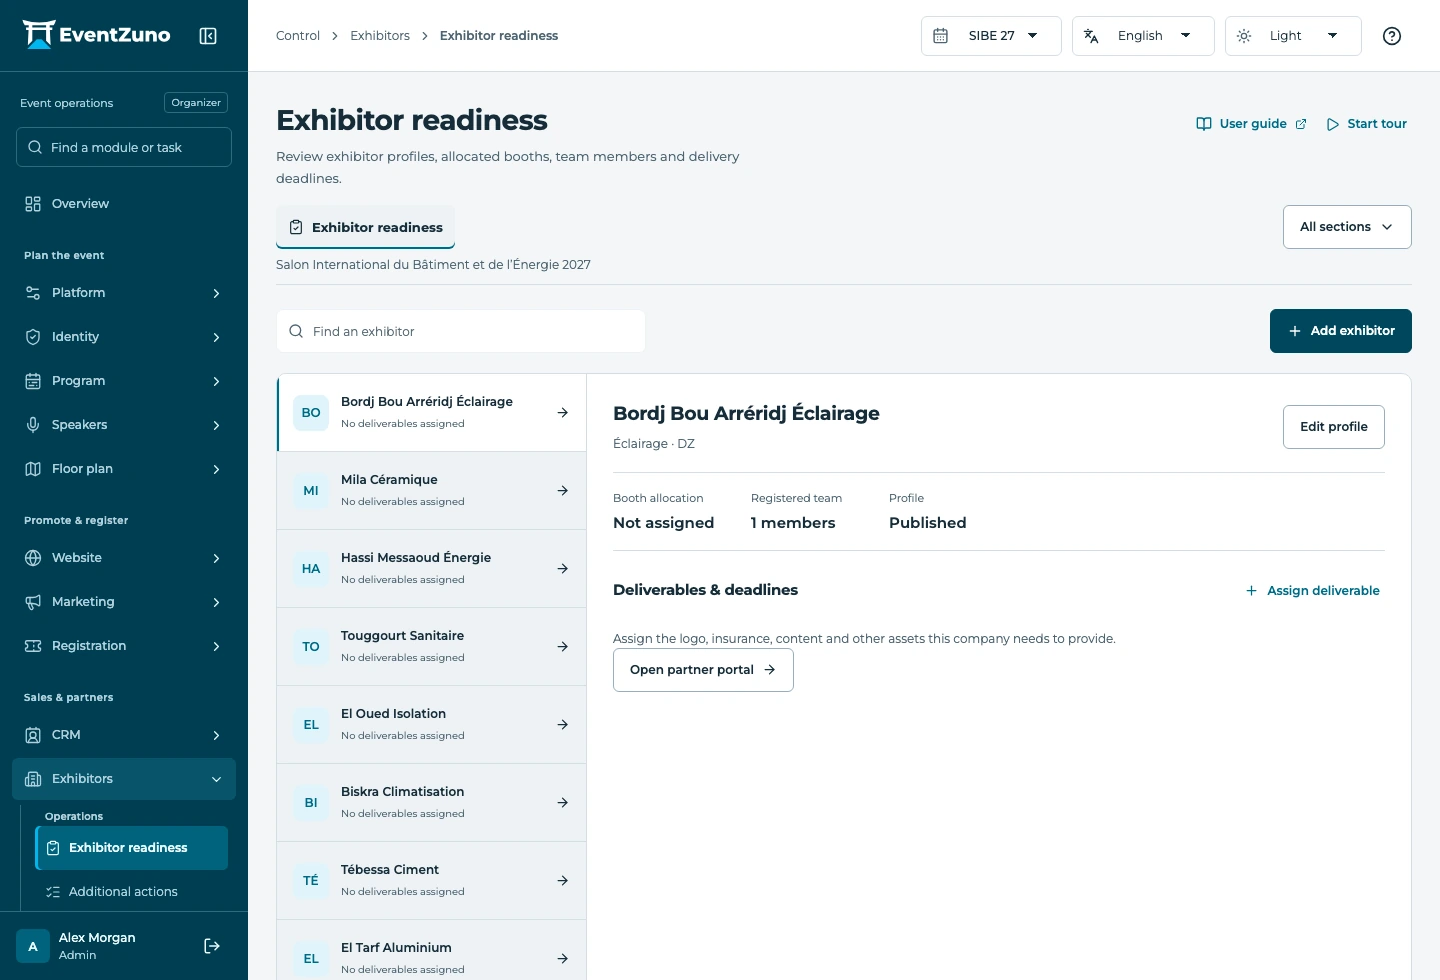Expand the Identity menu
This screenshot has height=980, width=1440.
click(x=124, y=337)
